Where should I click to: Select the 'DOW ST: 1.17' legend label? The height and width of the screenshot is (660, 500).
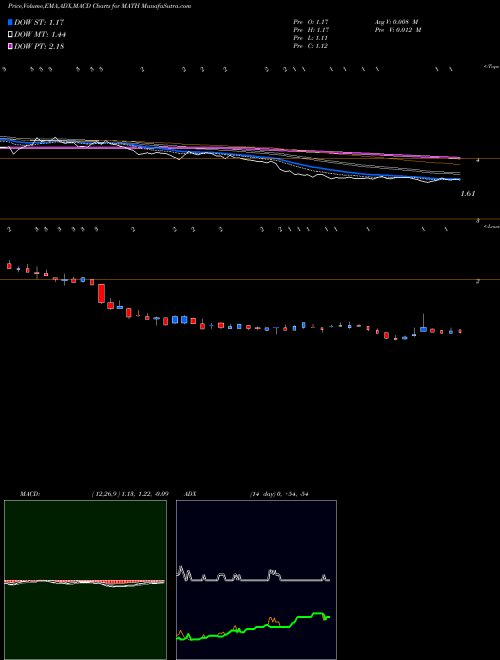point(39,22)
